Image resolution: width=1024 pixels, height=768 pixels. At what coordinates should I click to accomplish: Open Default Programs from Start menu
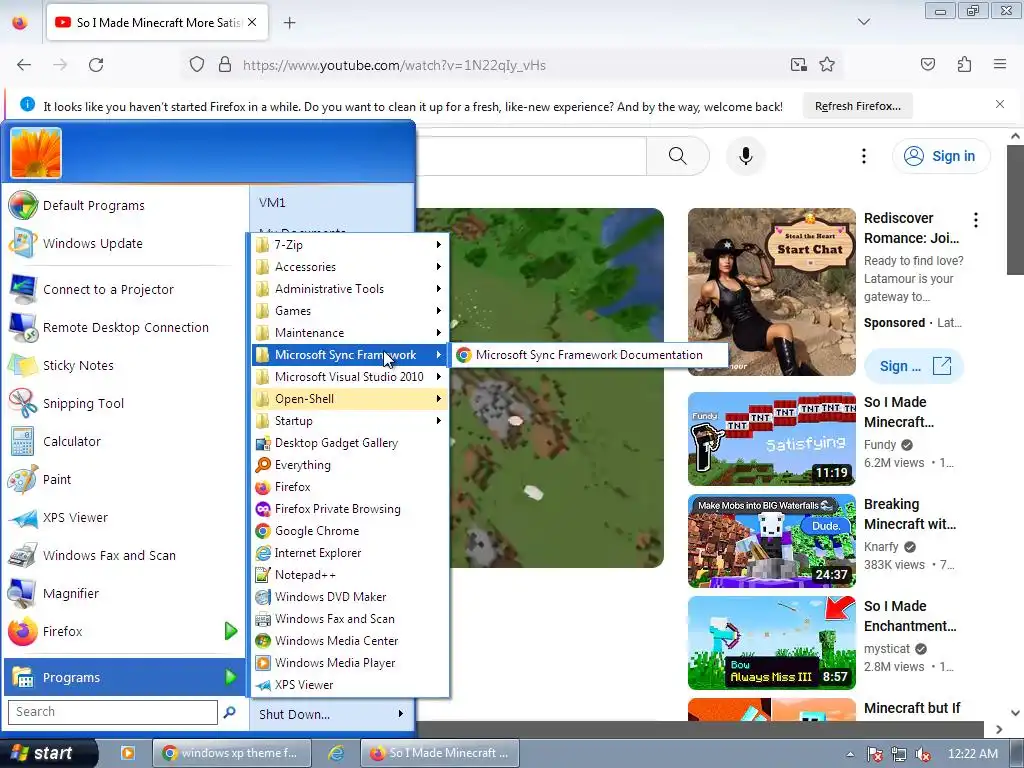124,206
